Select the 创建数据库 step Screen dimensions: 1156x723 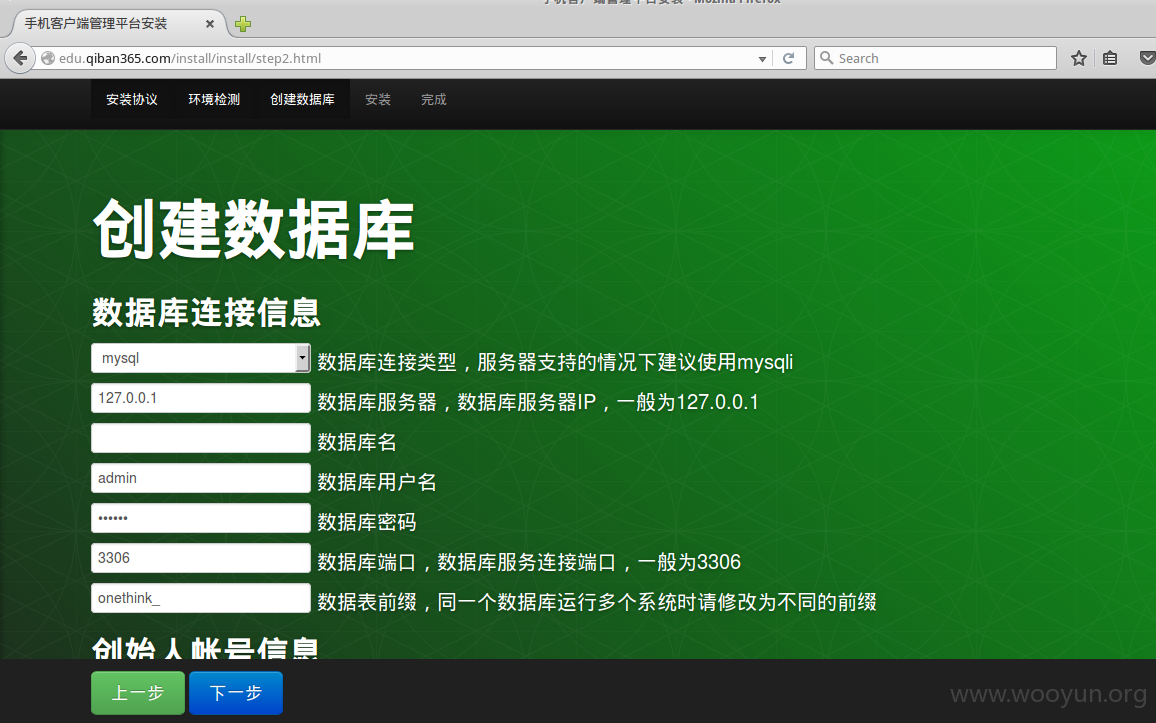(x=302, y=99)
